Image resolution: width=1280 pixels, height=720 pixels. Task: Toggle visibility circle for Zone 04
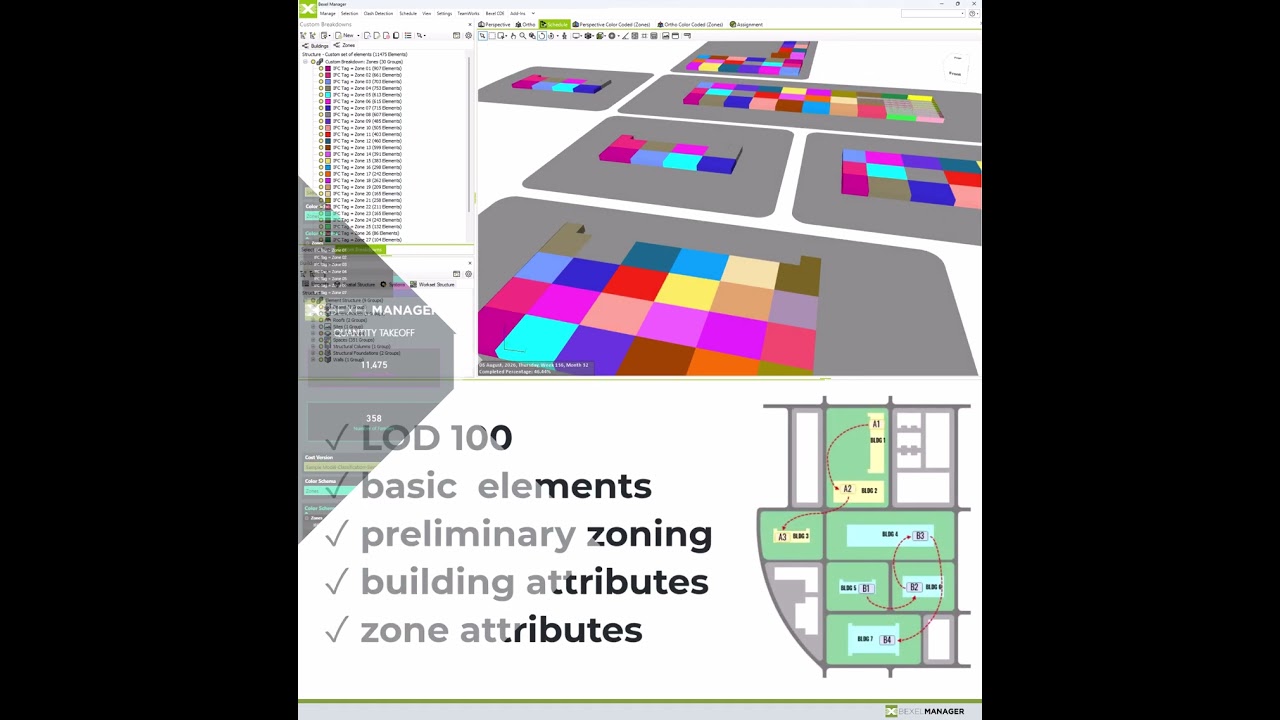[321, 88]
